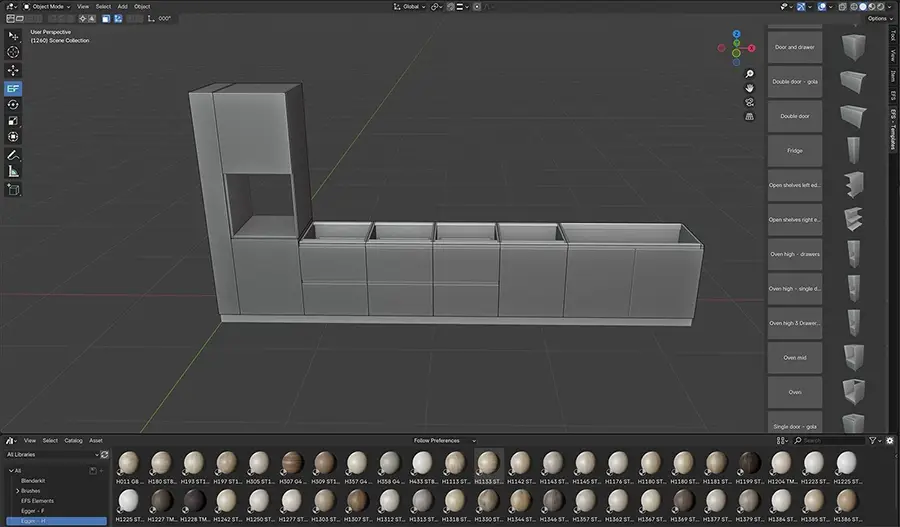This screenshot has width=900, height=527.
Task: Click the hand pan view icon
Action: click(749, 88)
